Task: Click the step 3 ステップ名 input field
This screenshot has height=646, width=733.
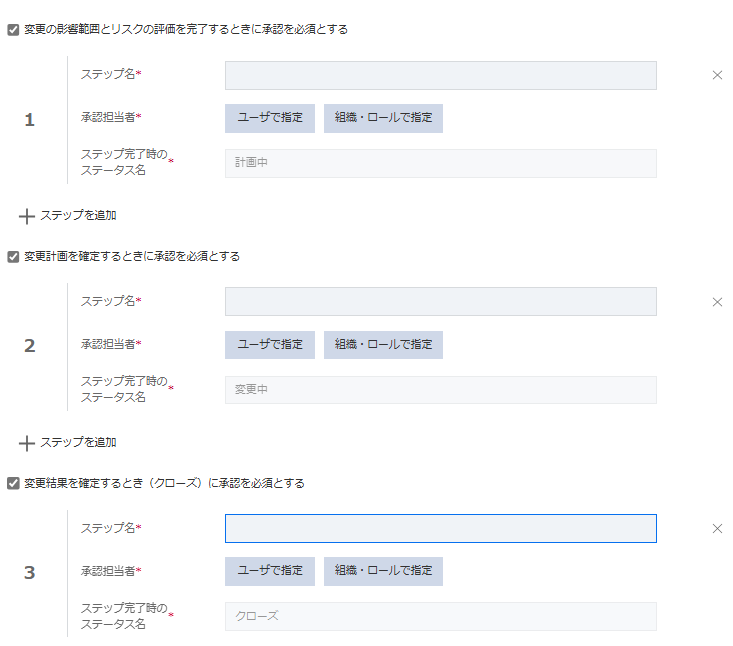Action: (440, 528)
